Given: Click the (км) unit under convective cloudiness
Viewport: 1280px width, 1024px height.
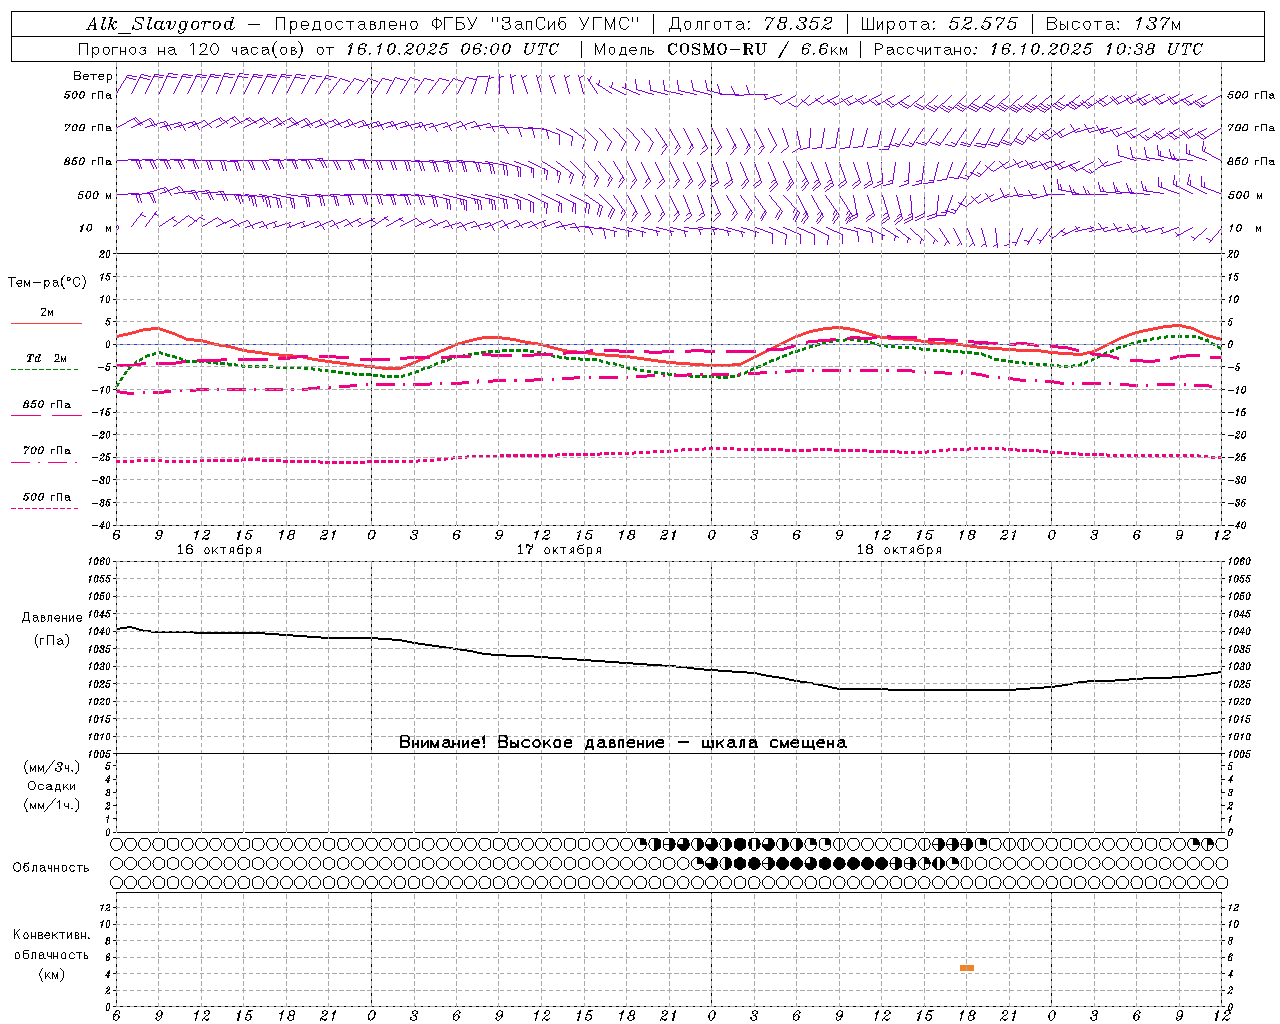Looking at the screenshot, I should coord(51,974).
